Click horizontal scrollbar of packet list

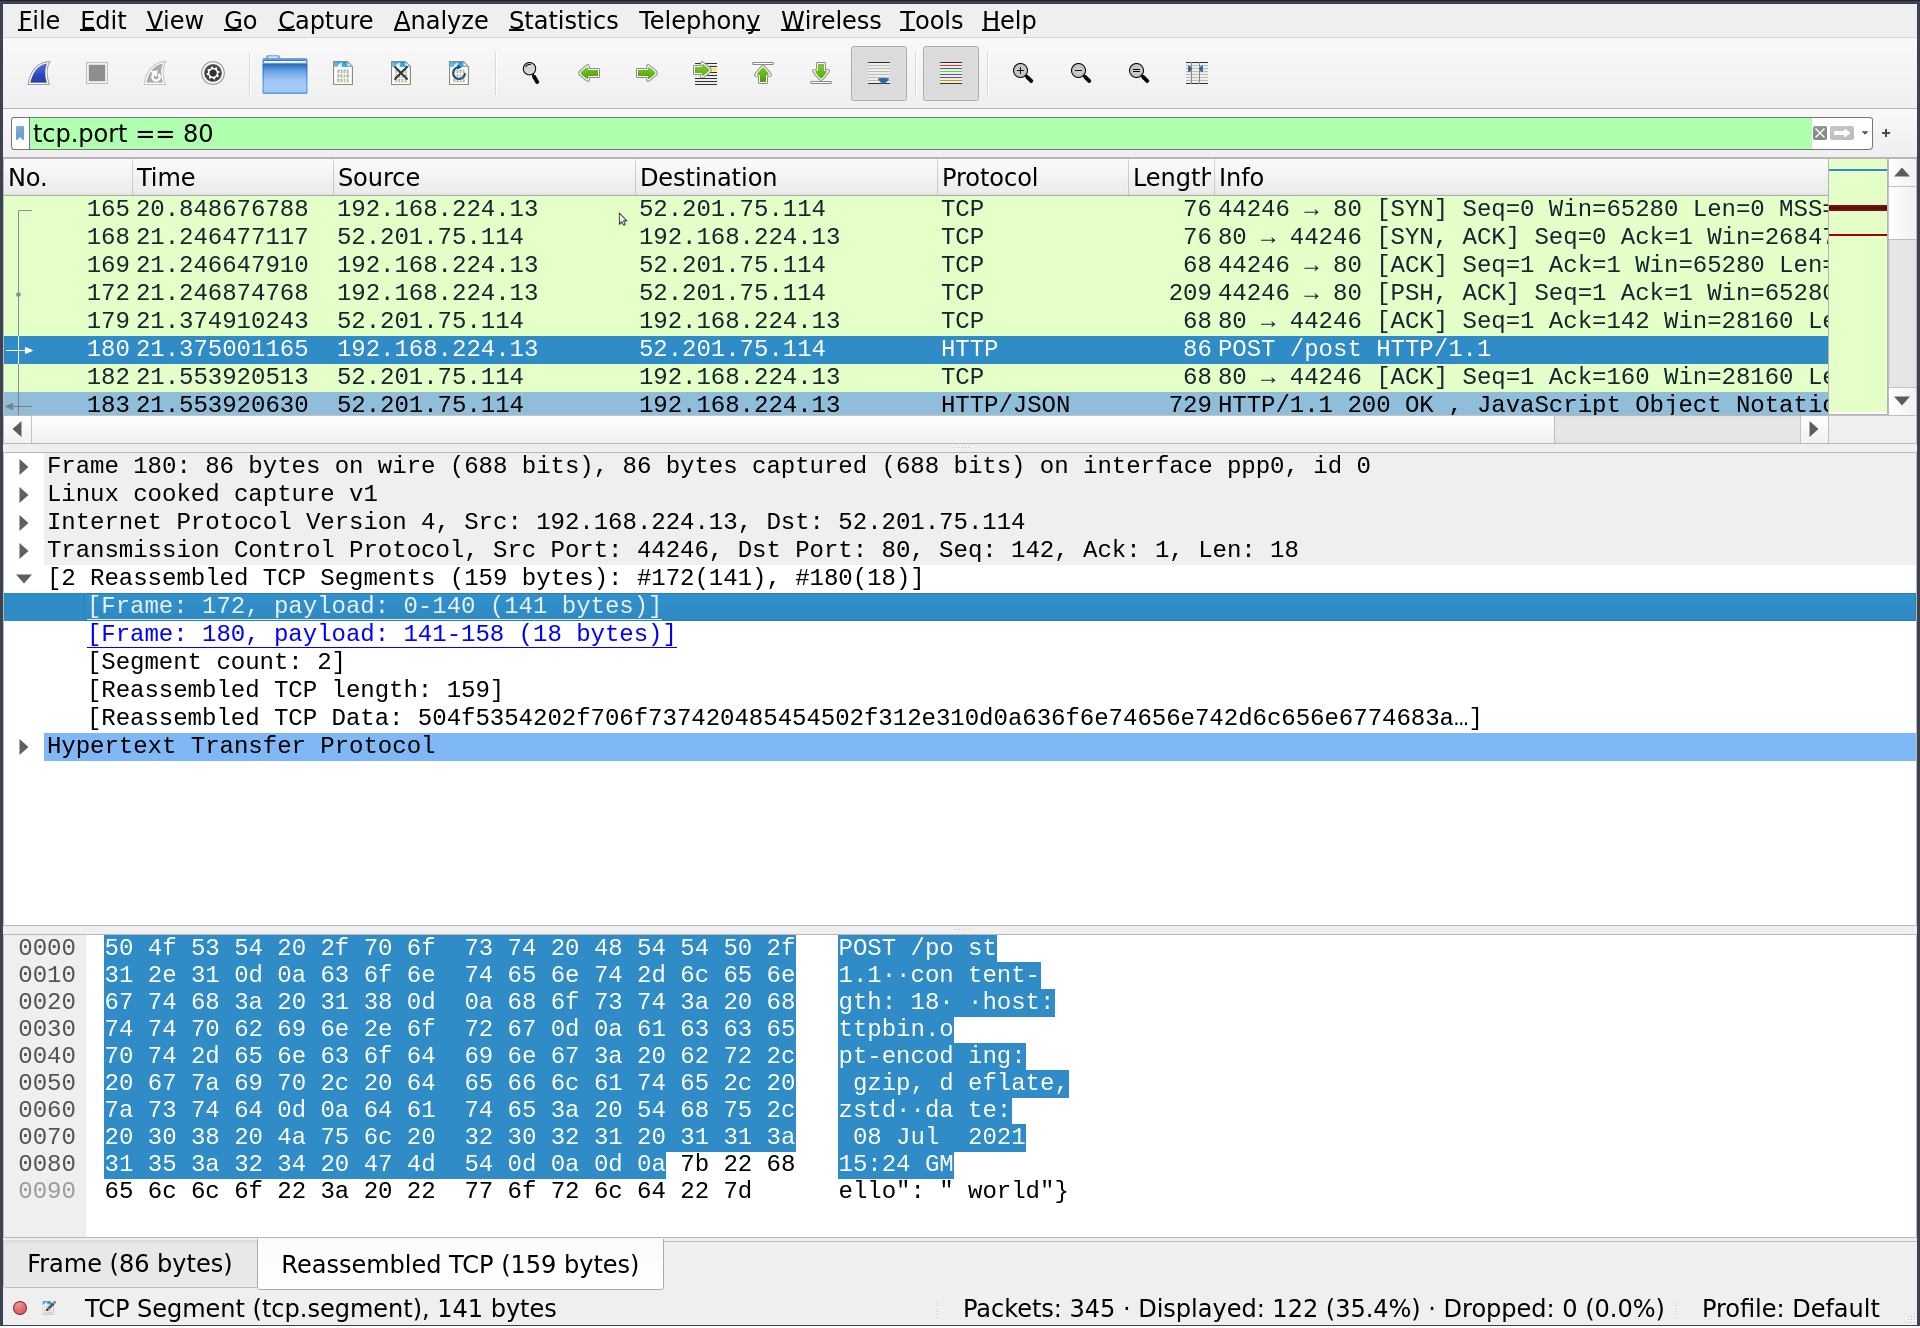pyautogui.click(x=790, y=429)
